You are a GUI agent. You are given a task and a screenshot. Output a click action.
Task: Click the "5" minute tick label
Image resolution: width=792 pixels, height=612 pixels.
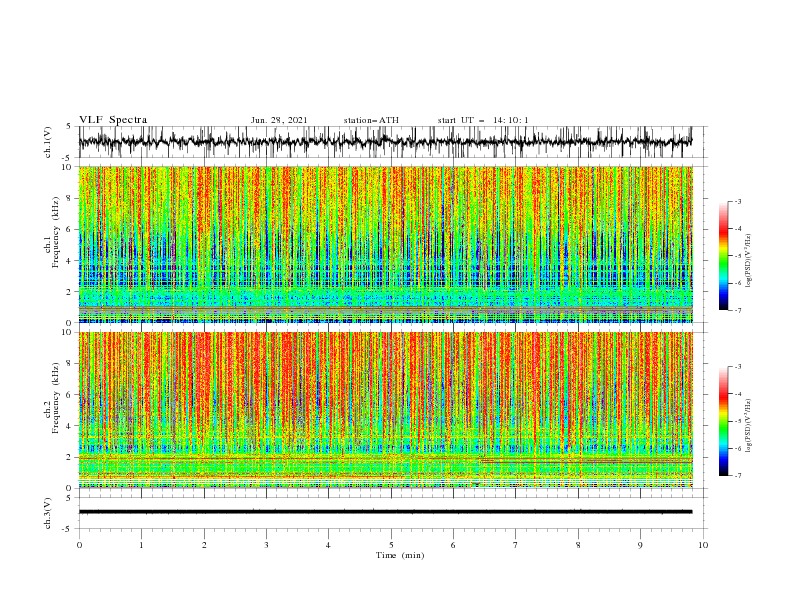tap(391, 545)
